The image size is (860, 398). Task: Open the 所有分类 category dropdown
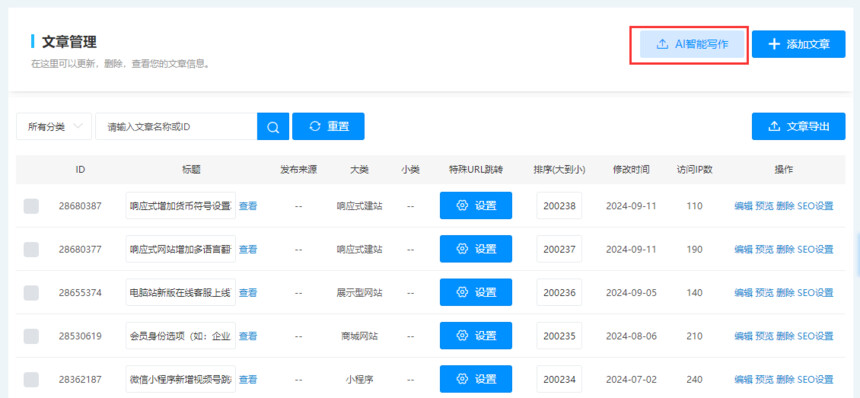[54, 127]
